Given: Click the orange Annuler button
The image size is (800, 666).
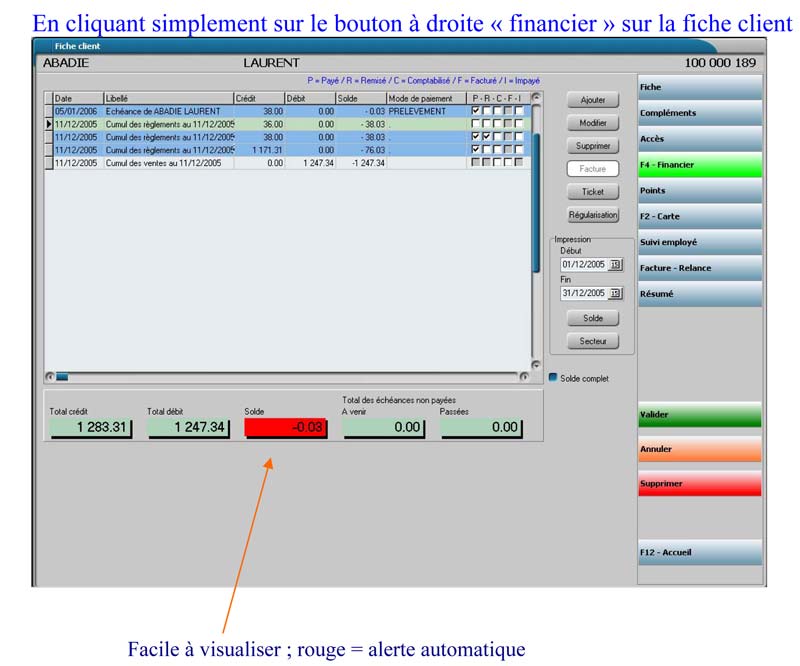Looking at the screenshot, I should 699,449.
